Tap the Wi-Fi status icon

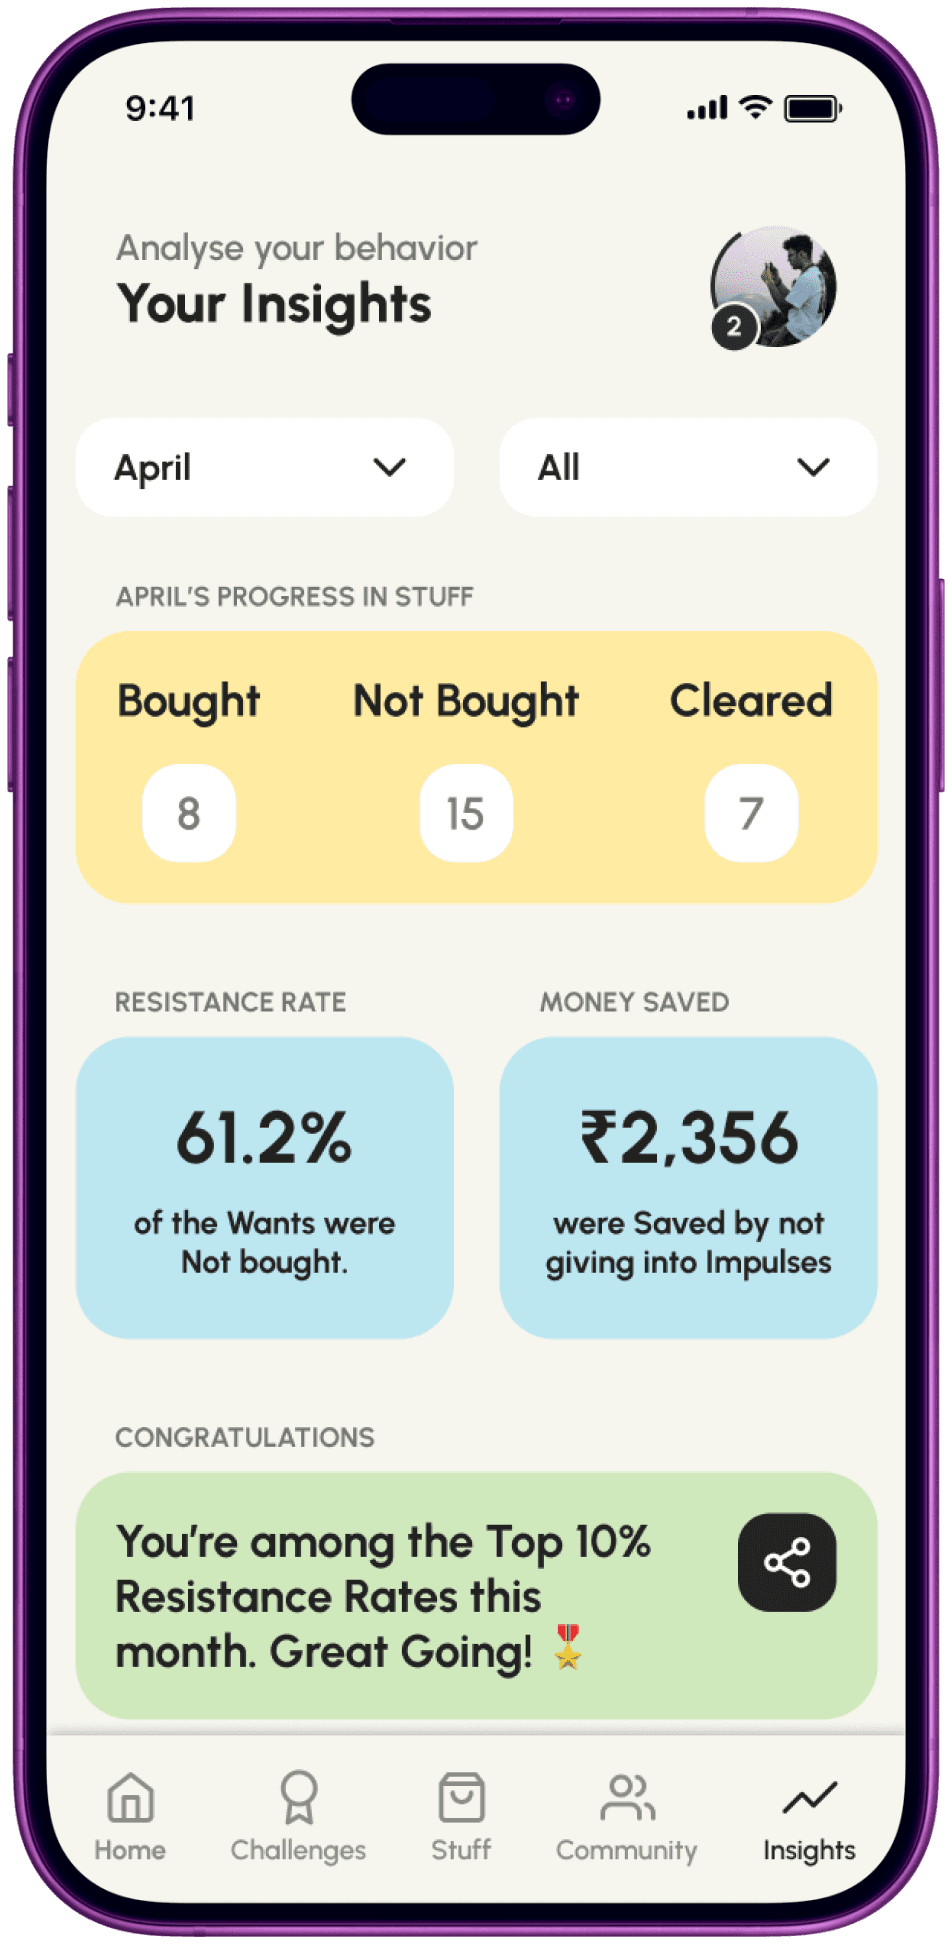(x=756, y=107)
